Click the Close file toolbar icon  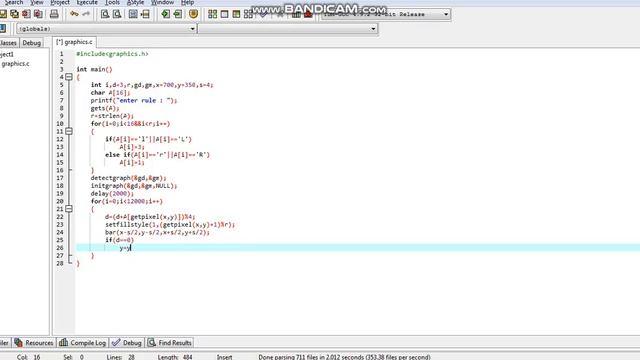26,14
